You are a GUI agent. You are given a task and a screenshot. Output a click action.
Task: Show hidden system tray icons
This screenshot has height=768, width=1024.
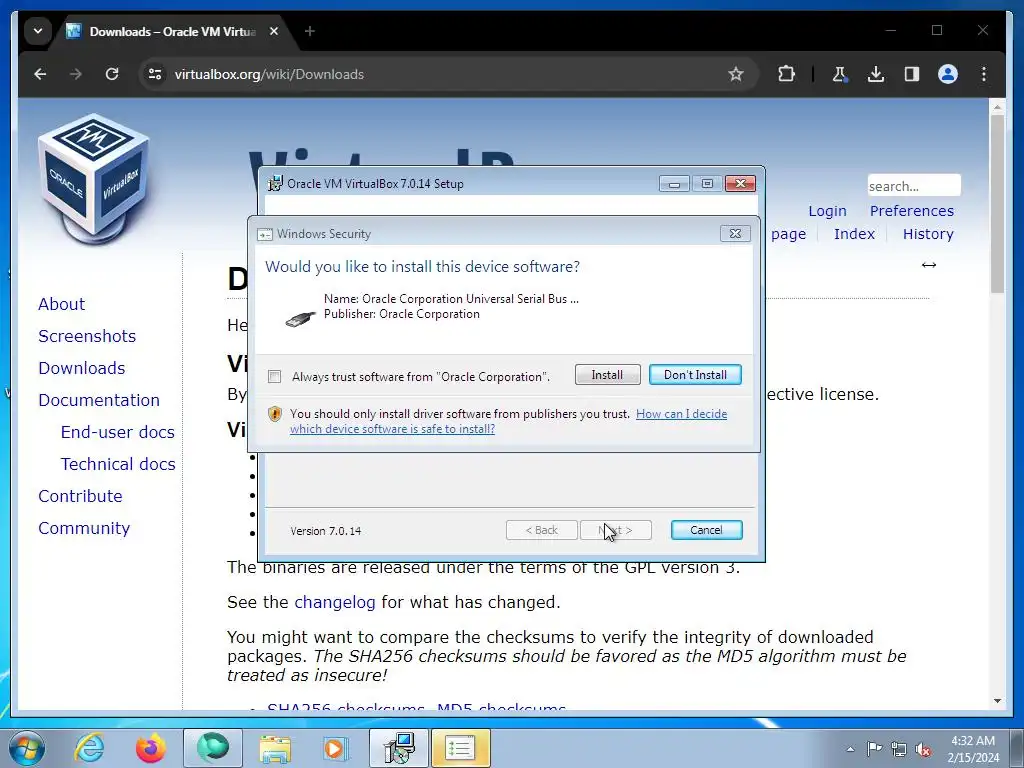coord(850,749)
